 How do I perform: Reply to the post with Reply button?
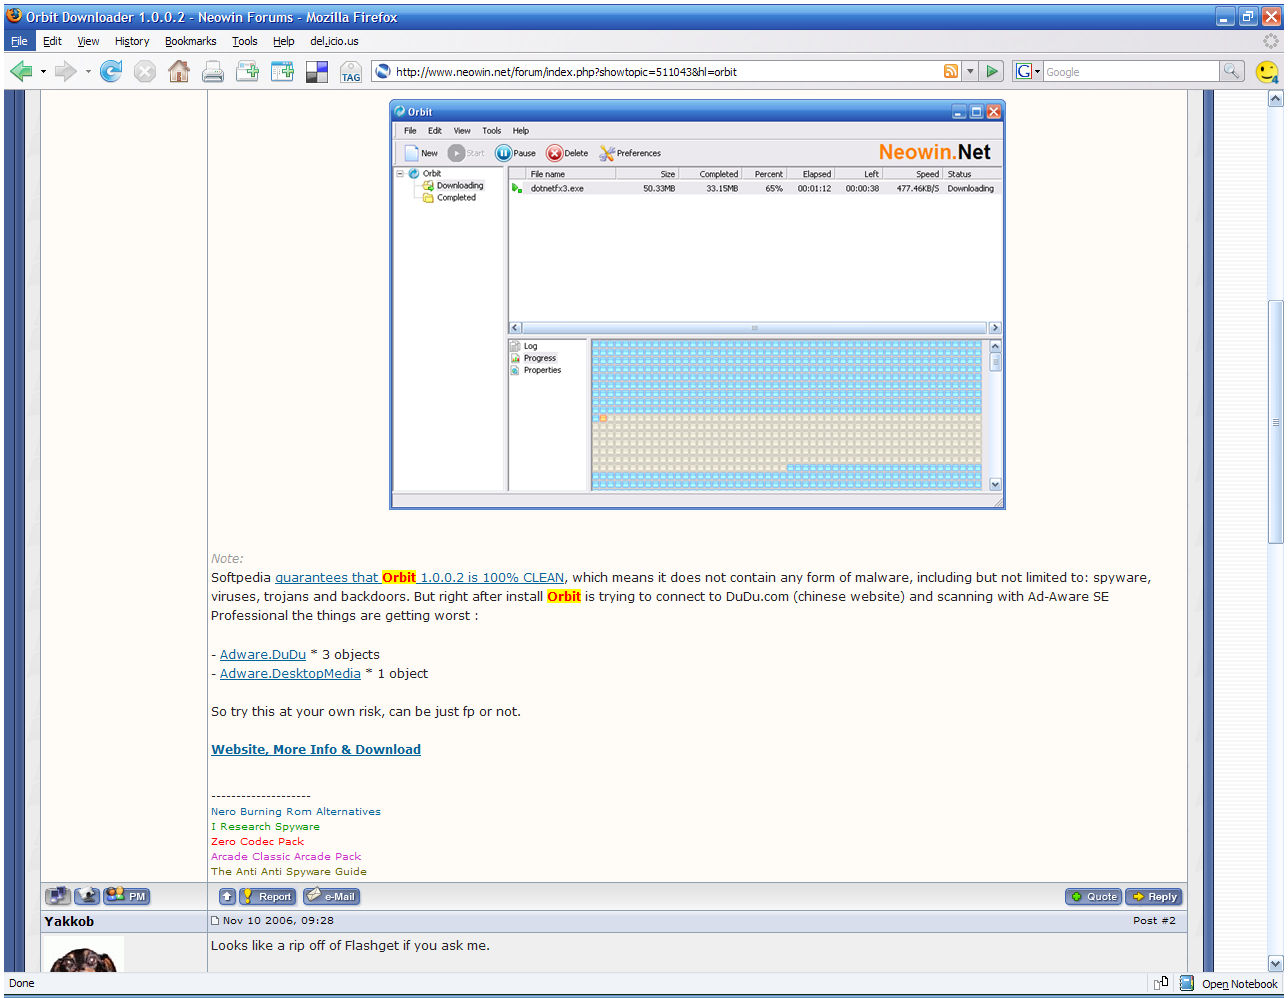(x=1154, y=897)
